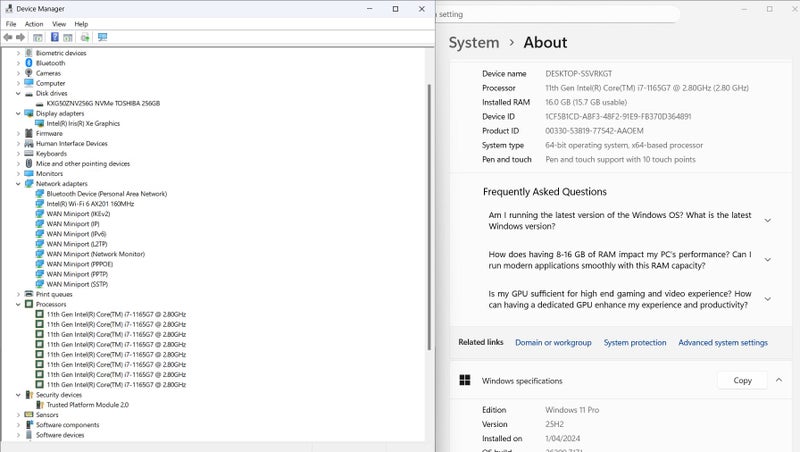Click the Back arrow in Device Manager toolbar
This screenshot has width=800, height=452.
(x=8, y=37)
